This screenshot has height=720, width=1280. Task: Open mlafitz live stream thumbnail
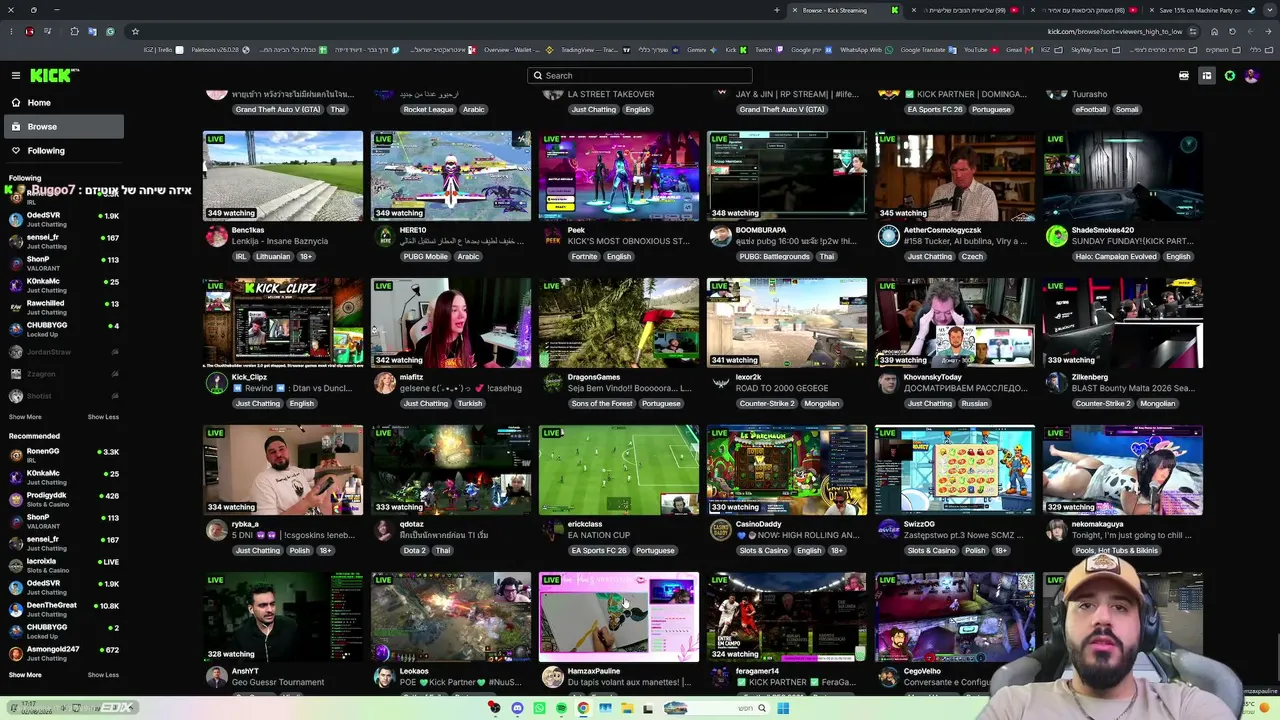pos(451,323)
